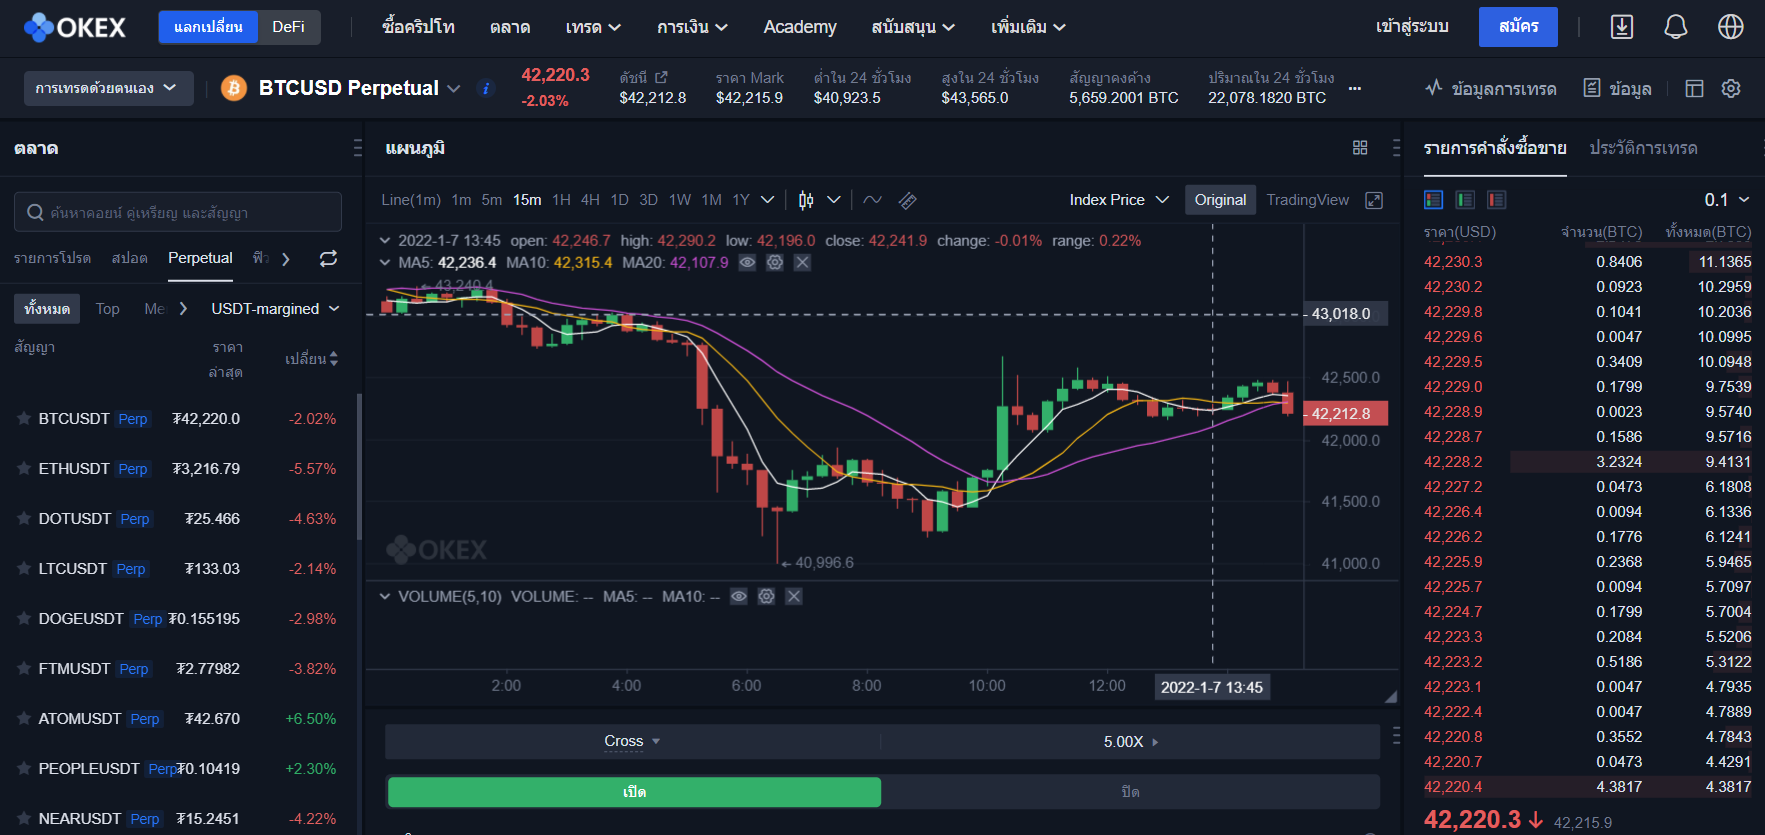Screen dimensions: 1765x835
Task: Open Index Price dropdown
Action: (1118, 200)
